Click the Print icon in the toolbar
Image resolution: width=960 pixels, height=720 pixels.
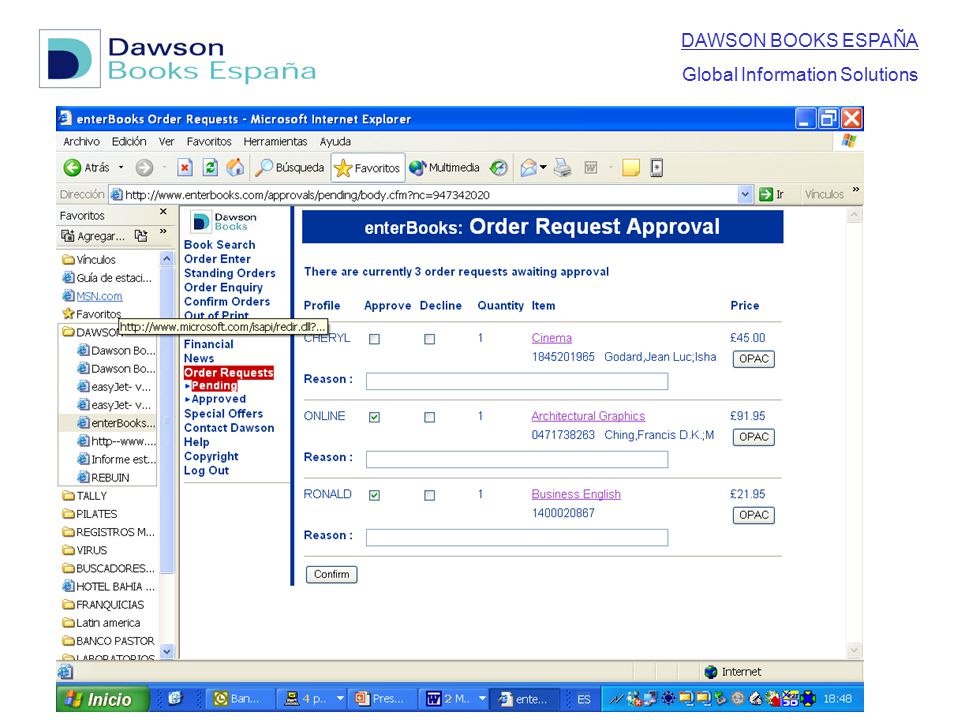point(563,167)
